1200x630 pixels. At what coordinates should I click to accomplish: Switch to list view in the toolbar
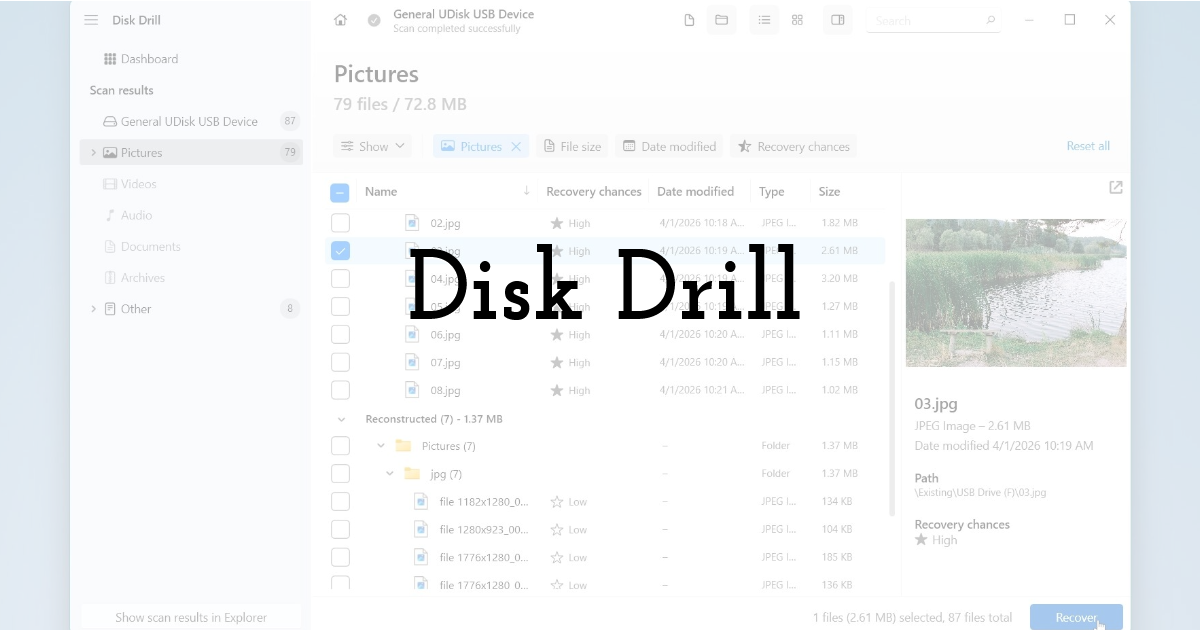pyautogui.click(x=764, y=20)
